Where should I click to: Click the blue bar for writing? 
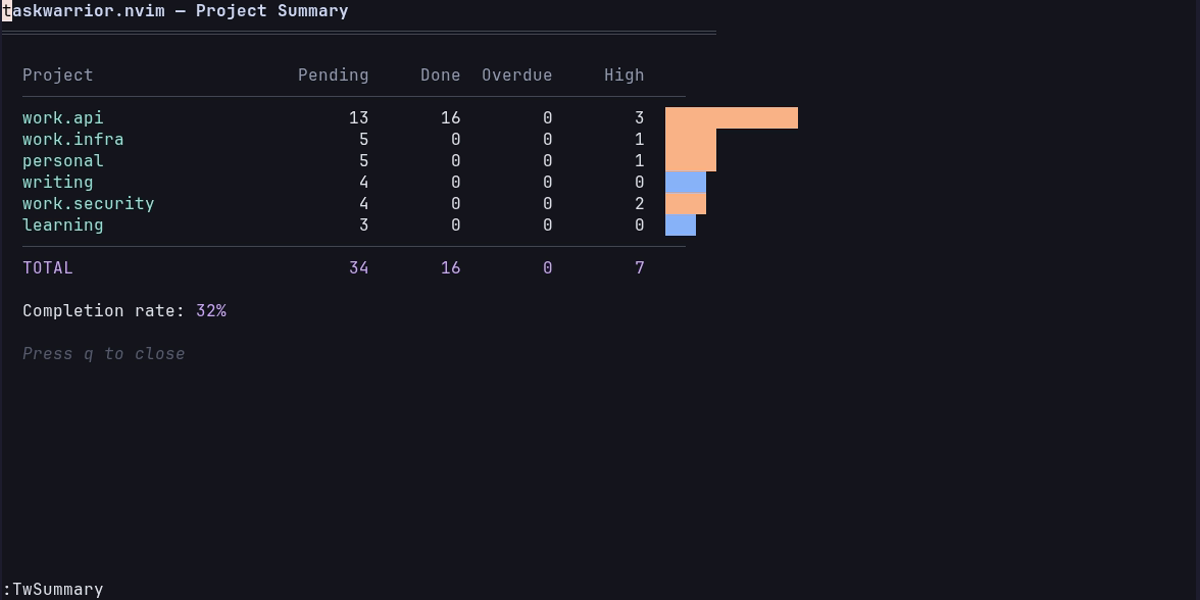(685, 182)
